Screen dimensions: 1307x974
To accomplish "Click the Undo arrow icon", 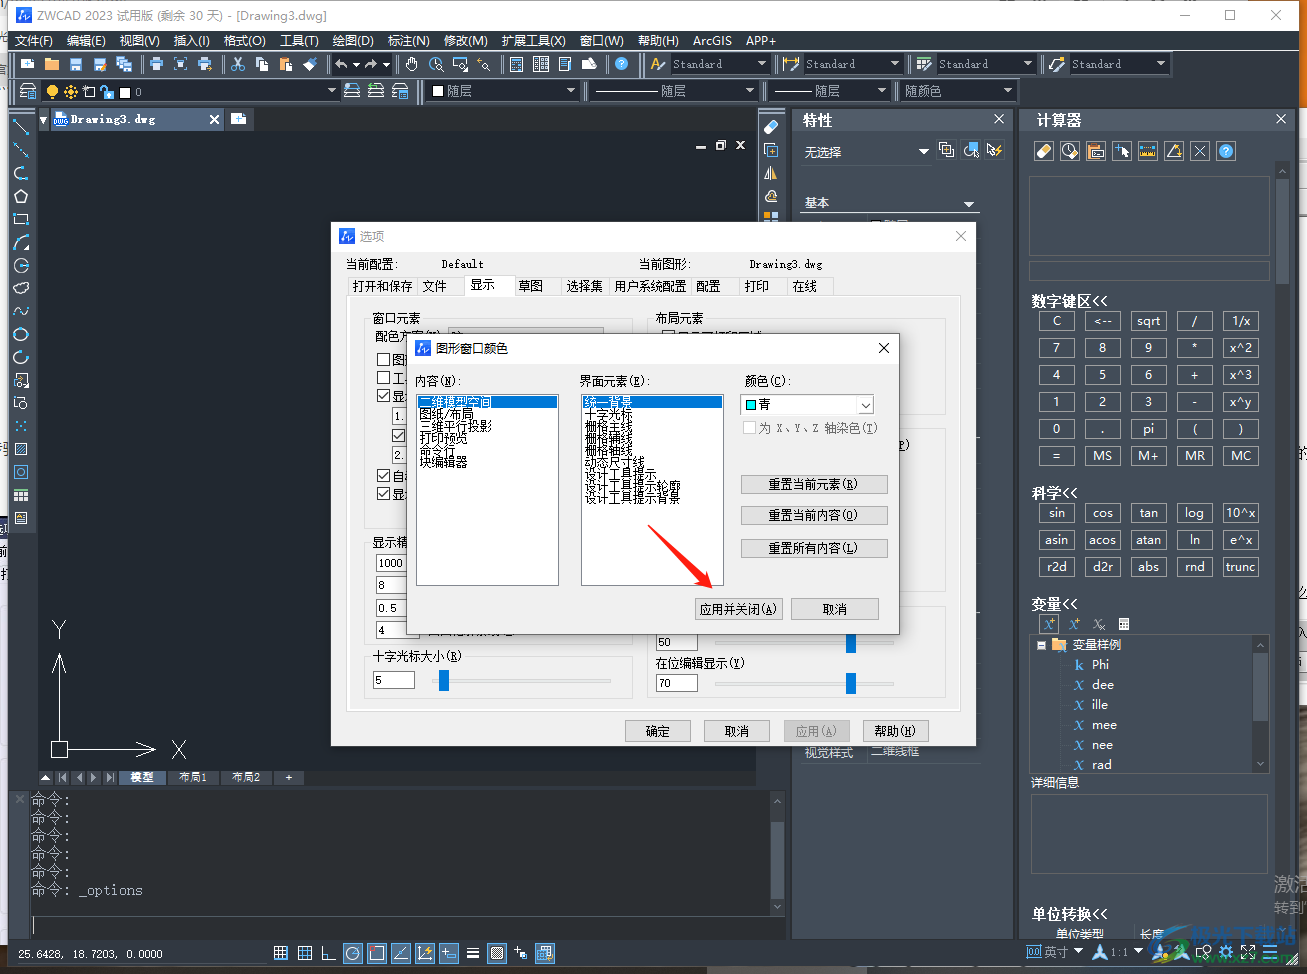I will [342, 64].
